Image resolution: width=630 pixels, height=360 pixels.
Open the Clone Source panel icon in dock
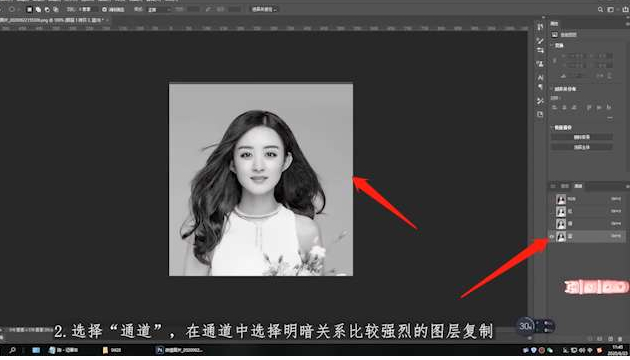[540, 64]
